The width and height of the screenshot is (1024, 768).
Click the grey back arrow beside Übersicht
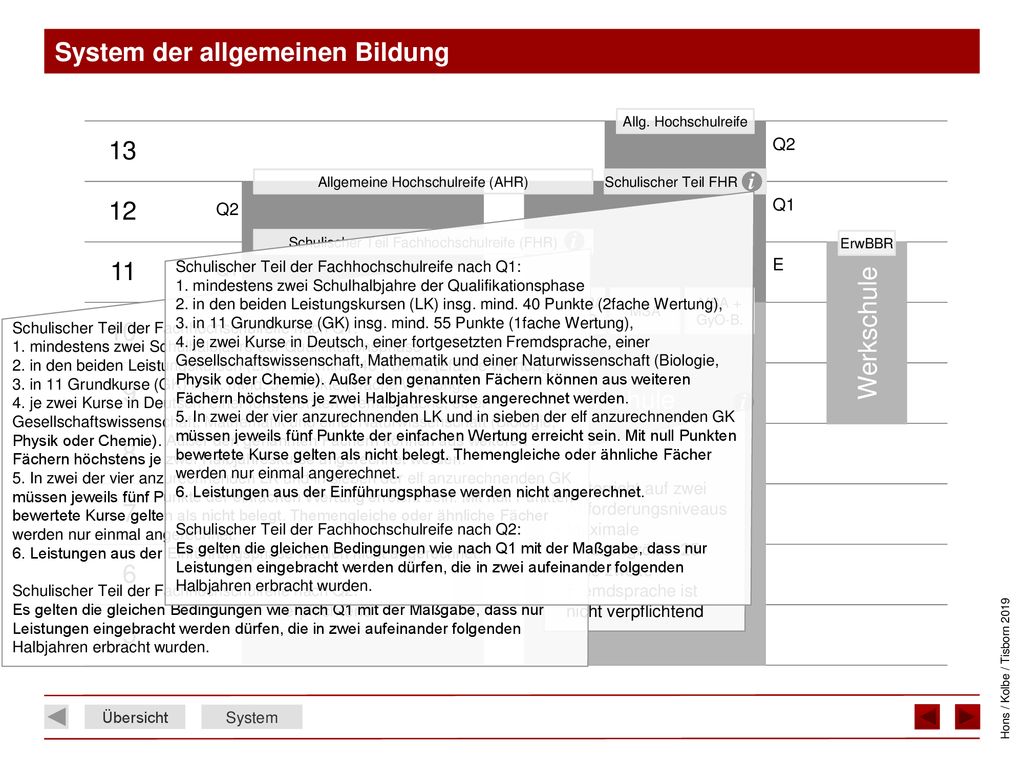57,716
